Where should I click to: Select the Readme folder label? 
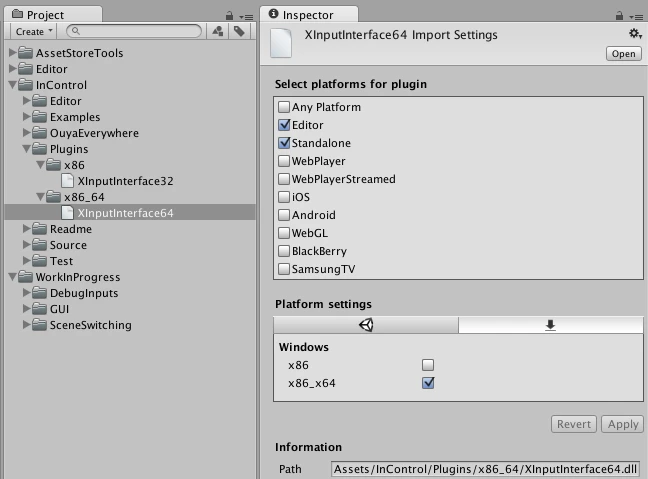click(71, 229)
